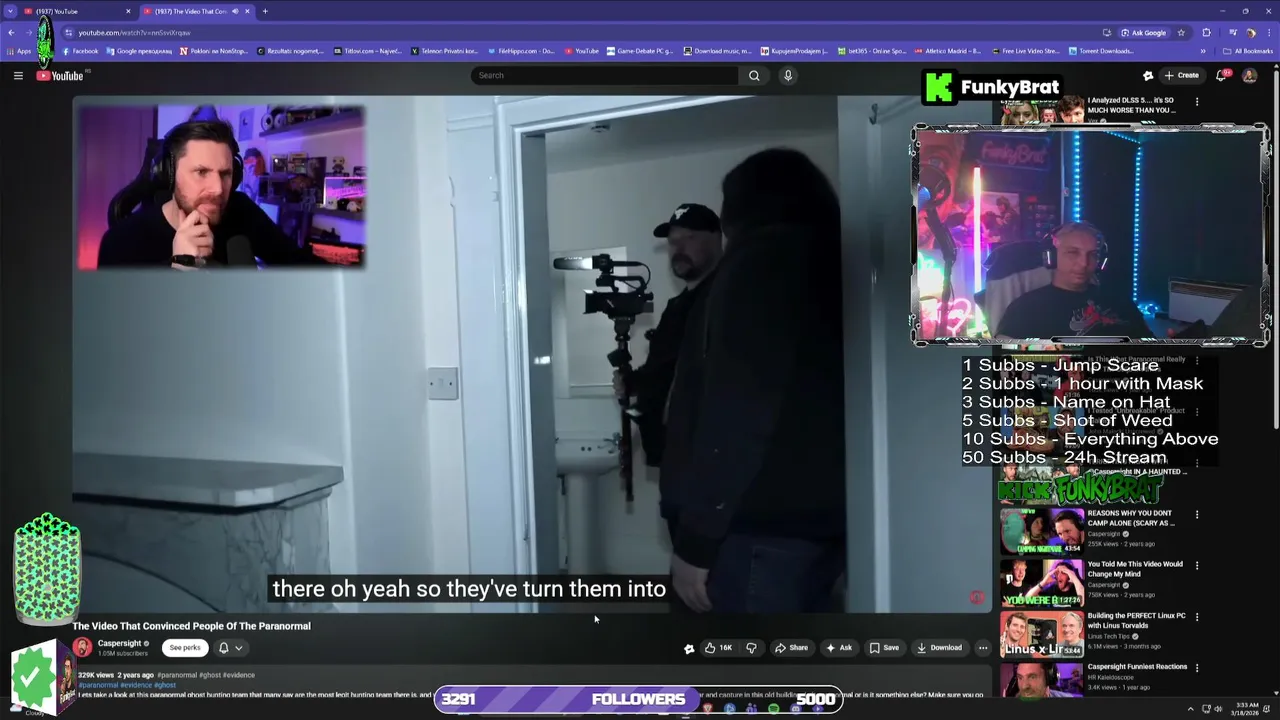Open options for 'You Told Me This Video'
Viewport: 1280px width, 720px height.
coord(1197,566)
